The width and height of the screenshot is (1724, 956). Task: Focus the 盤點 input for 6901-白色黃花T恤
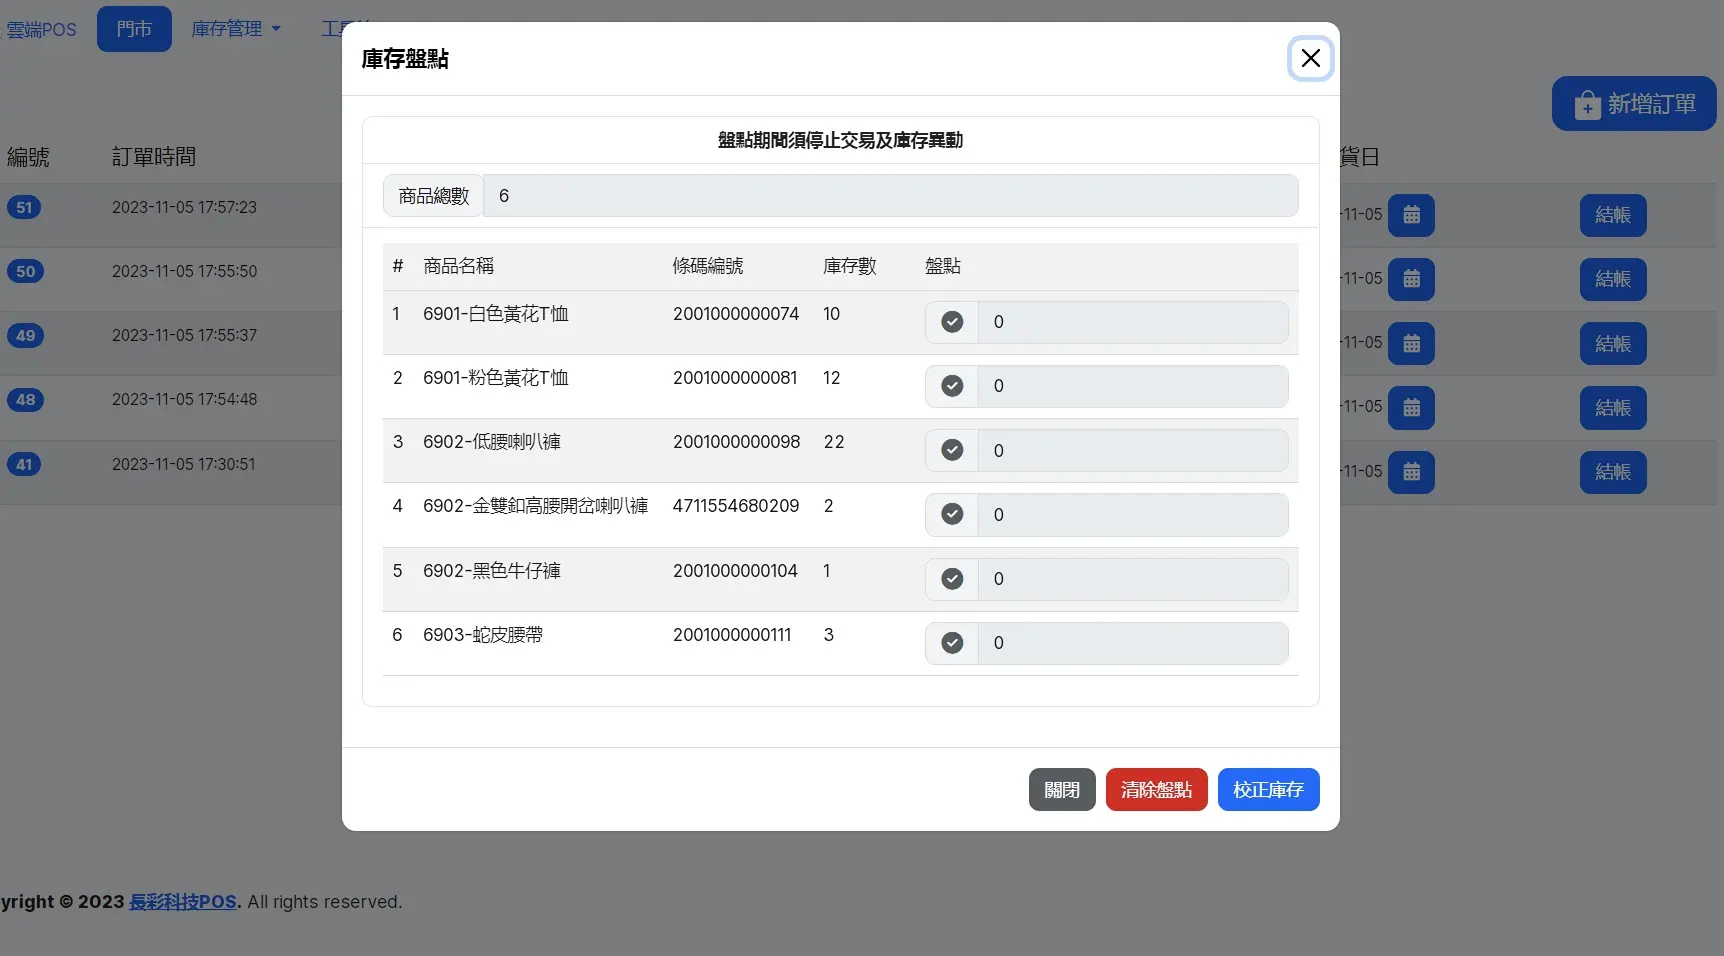1132,322
